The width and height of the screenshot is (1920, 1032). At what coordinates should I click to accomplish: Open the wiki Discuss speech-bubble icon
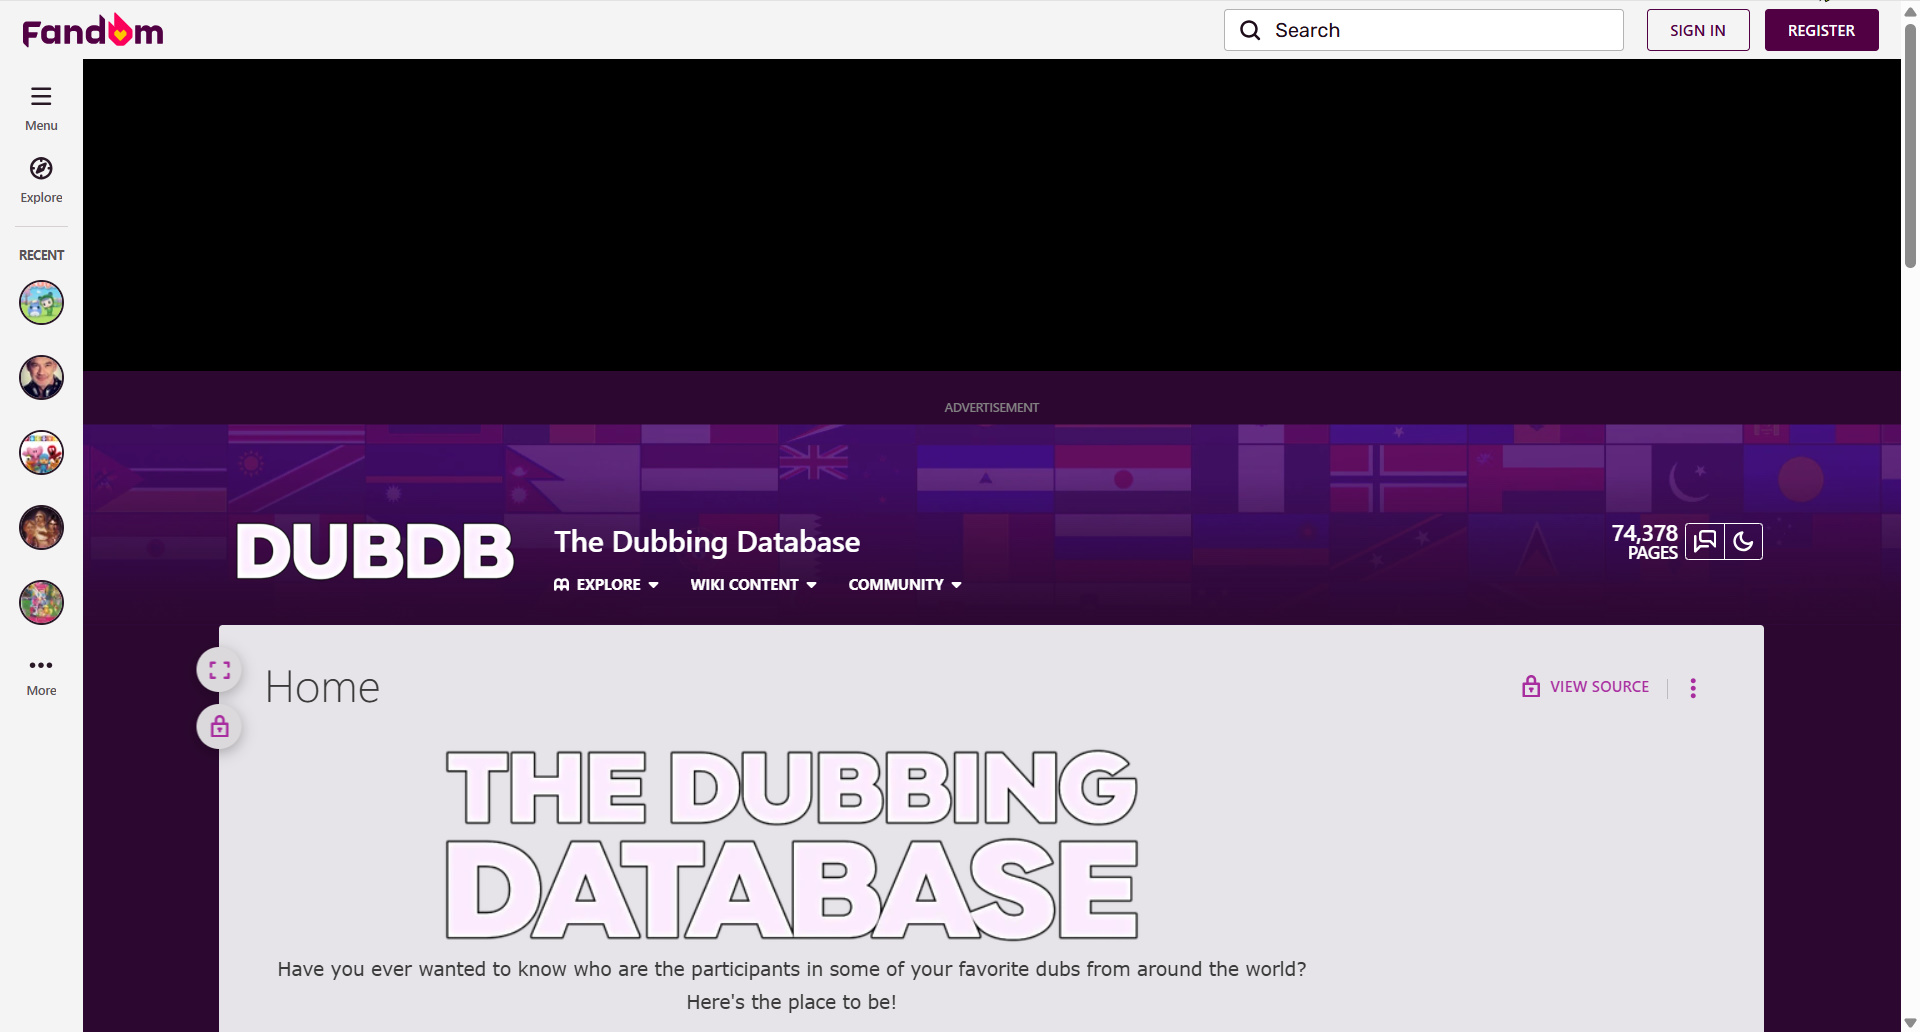pyautogui.click(x=1705, y=542)
